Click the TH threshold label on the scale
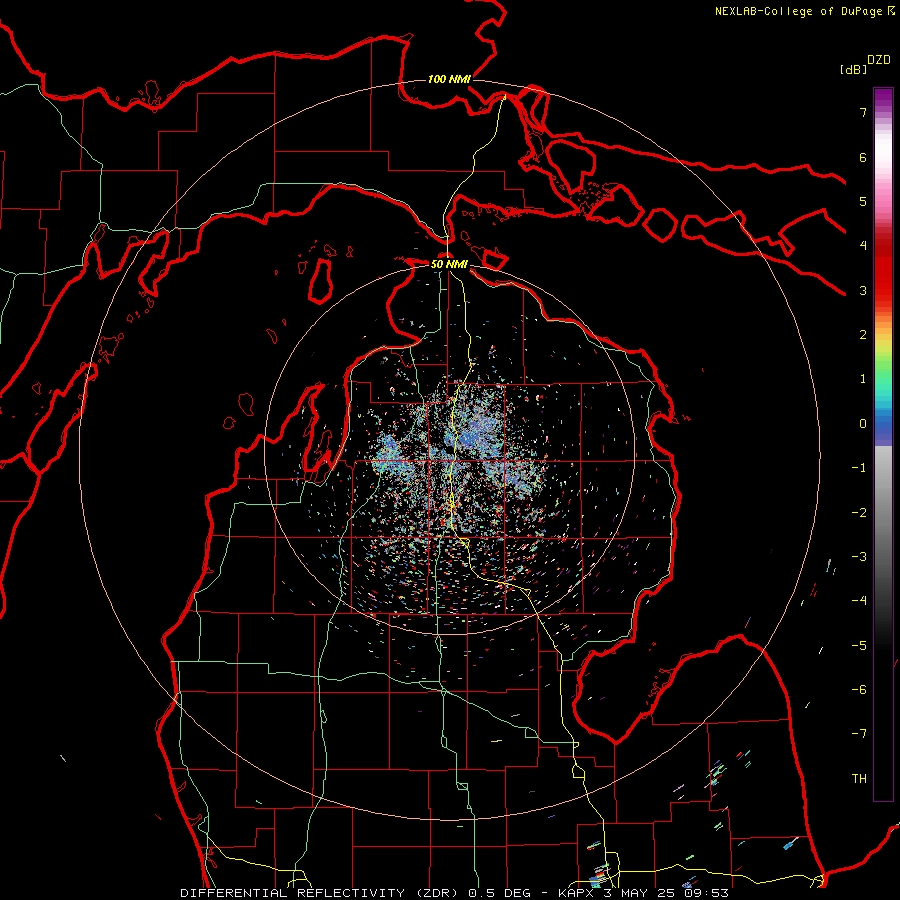Image resolution: width=900 pixels, height=900 pixels. point(859,779)
